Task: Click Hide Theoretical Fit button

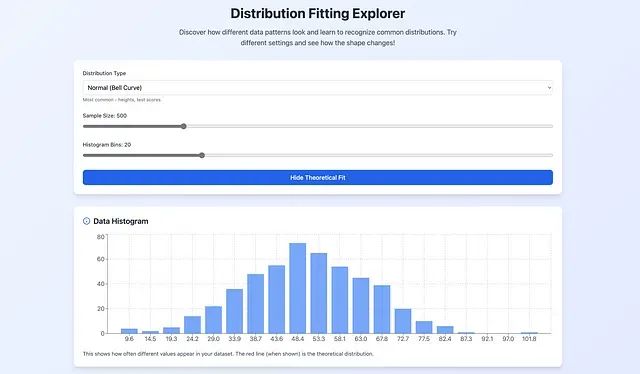Action: [318, 178]
